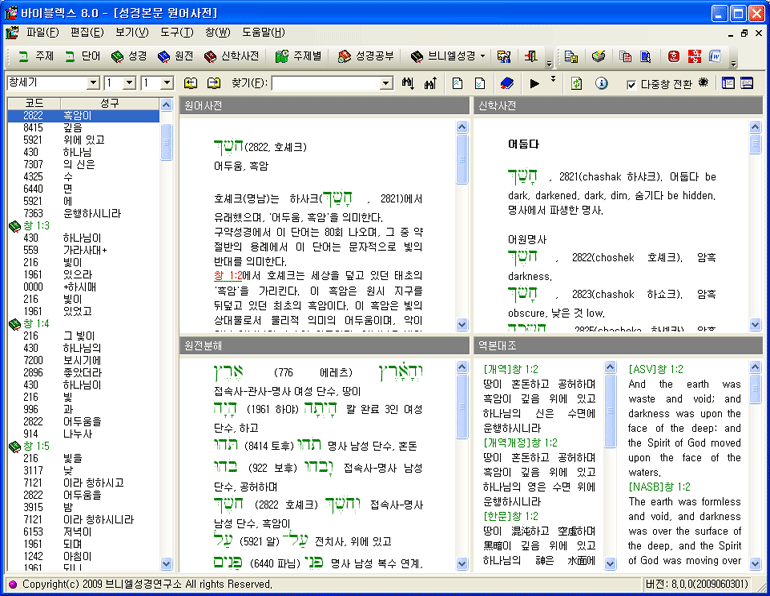Expand the 브니엘성경 dropdown arrow
770x596 pixels.
(483, 56)
